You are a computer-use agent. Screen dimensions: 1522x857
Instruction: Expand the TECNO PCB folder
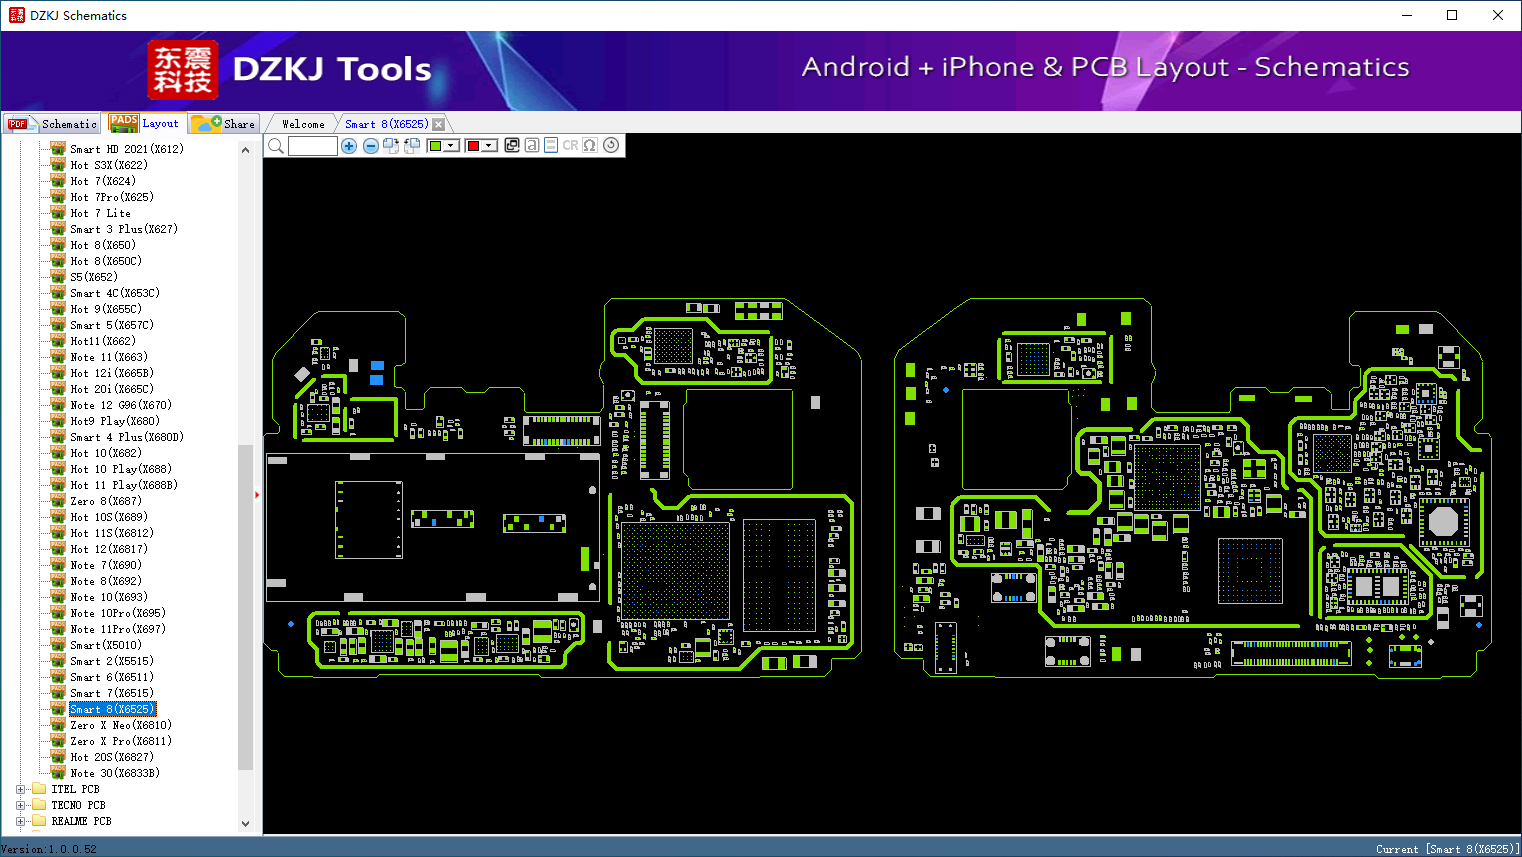21,805
